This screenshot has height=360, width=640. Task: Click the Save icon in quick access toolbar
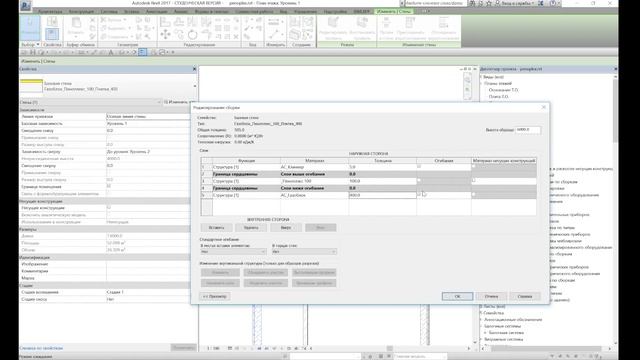click(x=33, y=52)
